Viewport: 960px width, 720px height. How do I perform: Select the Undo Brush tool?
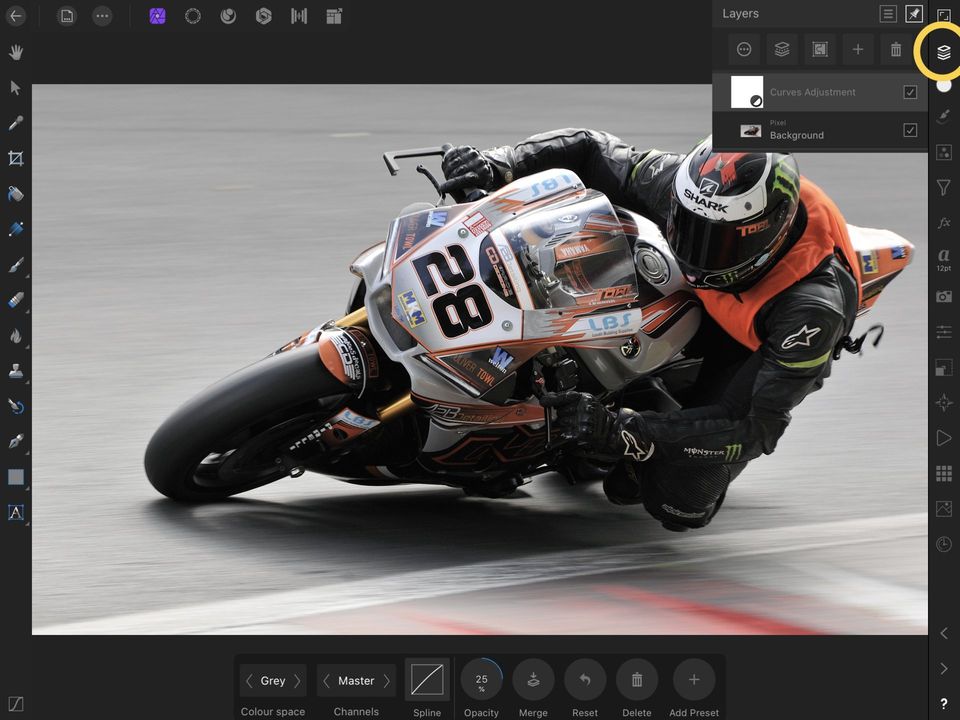16,406
